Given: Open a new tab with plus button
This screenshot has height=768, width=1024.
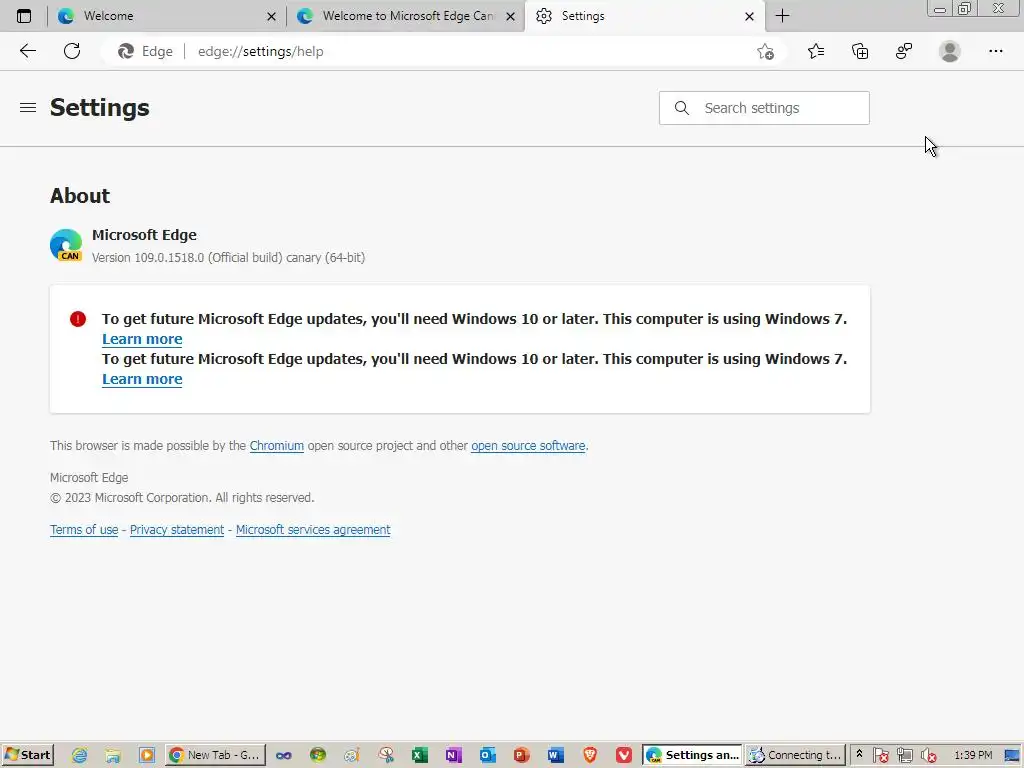Looking at the screenshot, I should coord(782,16).
